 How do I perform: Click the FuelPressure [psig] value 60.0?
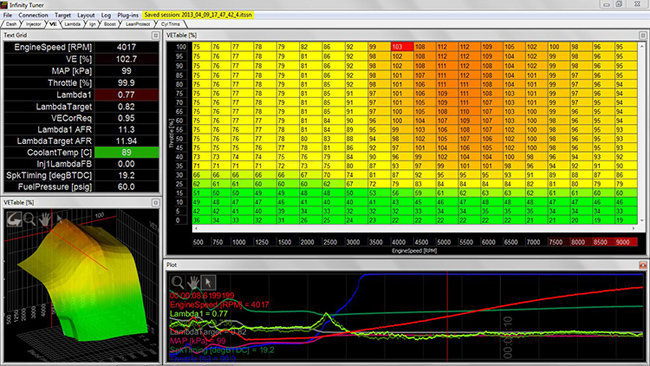(x=126, y=187)
